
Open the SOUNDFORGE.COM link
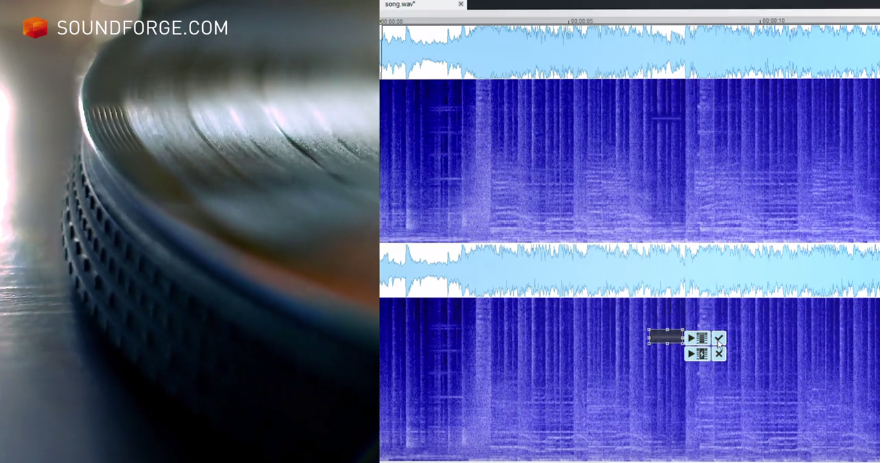142,28
